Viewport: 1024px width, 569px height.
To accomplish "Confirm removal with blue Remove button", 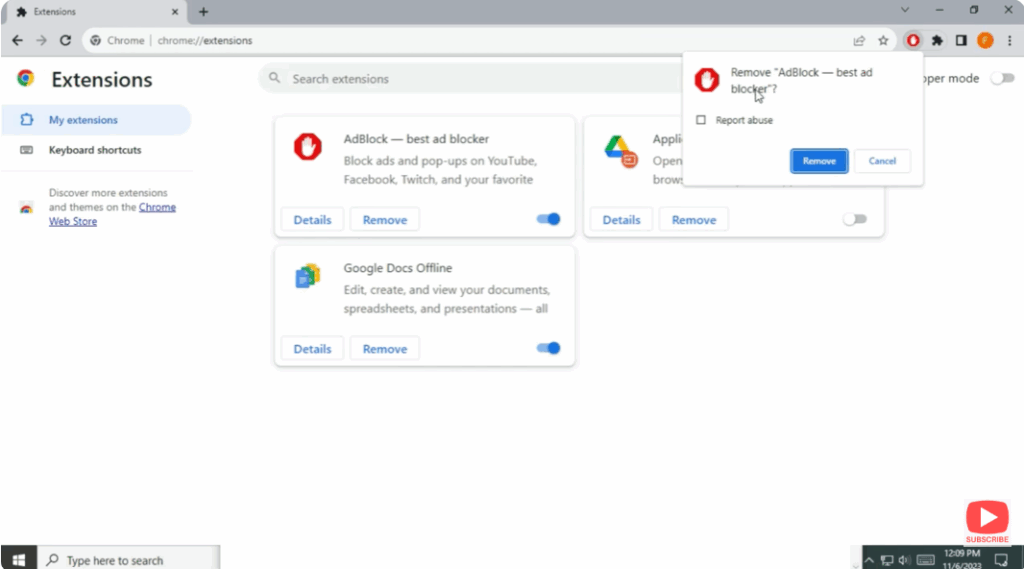I will pyautogui.click(x=819, y=161).
